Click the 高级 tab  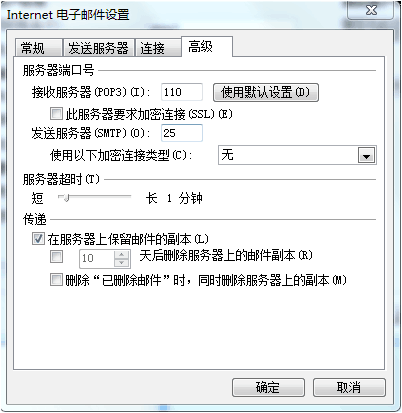click(x=207, y=47)
